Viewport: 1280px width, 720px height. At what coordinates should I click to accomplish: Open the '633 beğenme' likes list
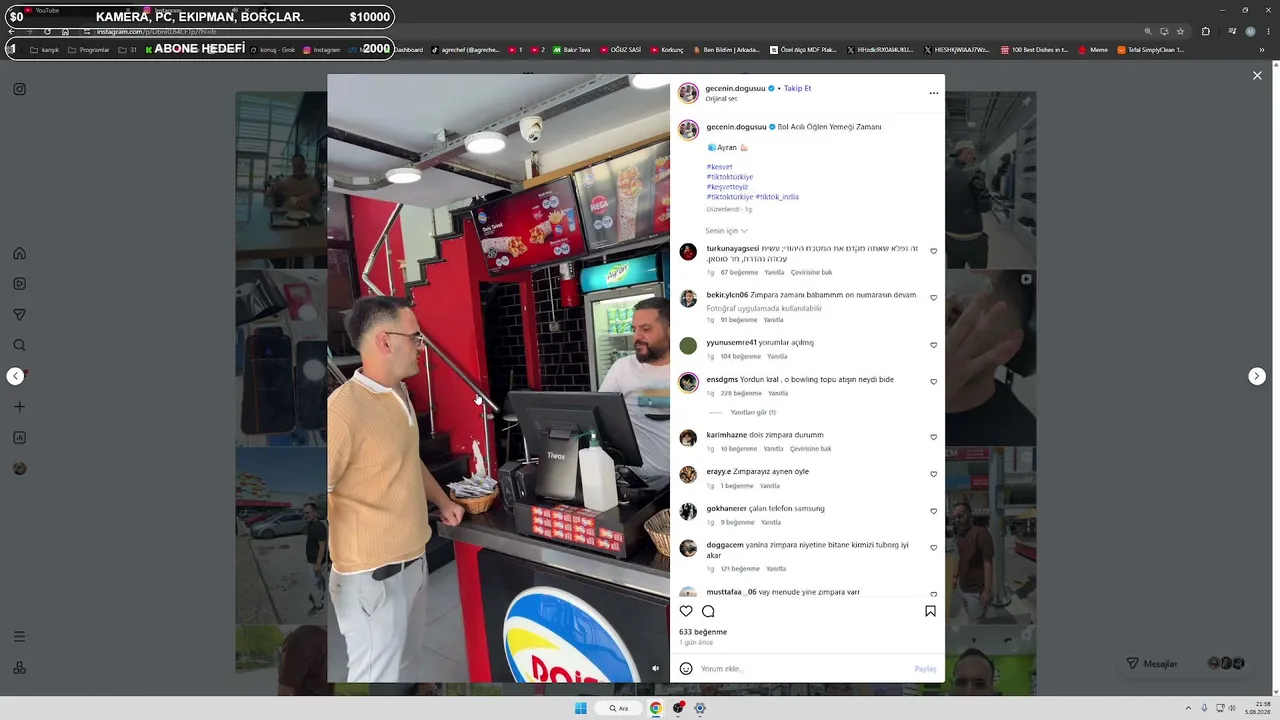[x=703, y=632]
